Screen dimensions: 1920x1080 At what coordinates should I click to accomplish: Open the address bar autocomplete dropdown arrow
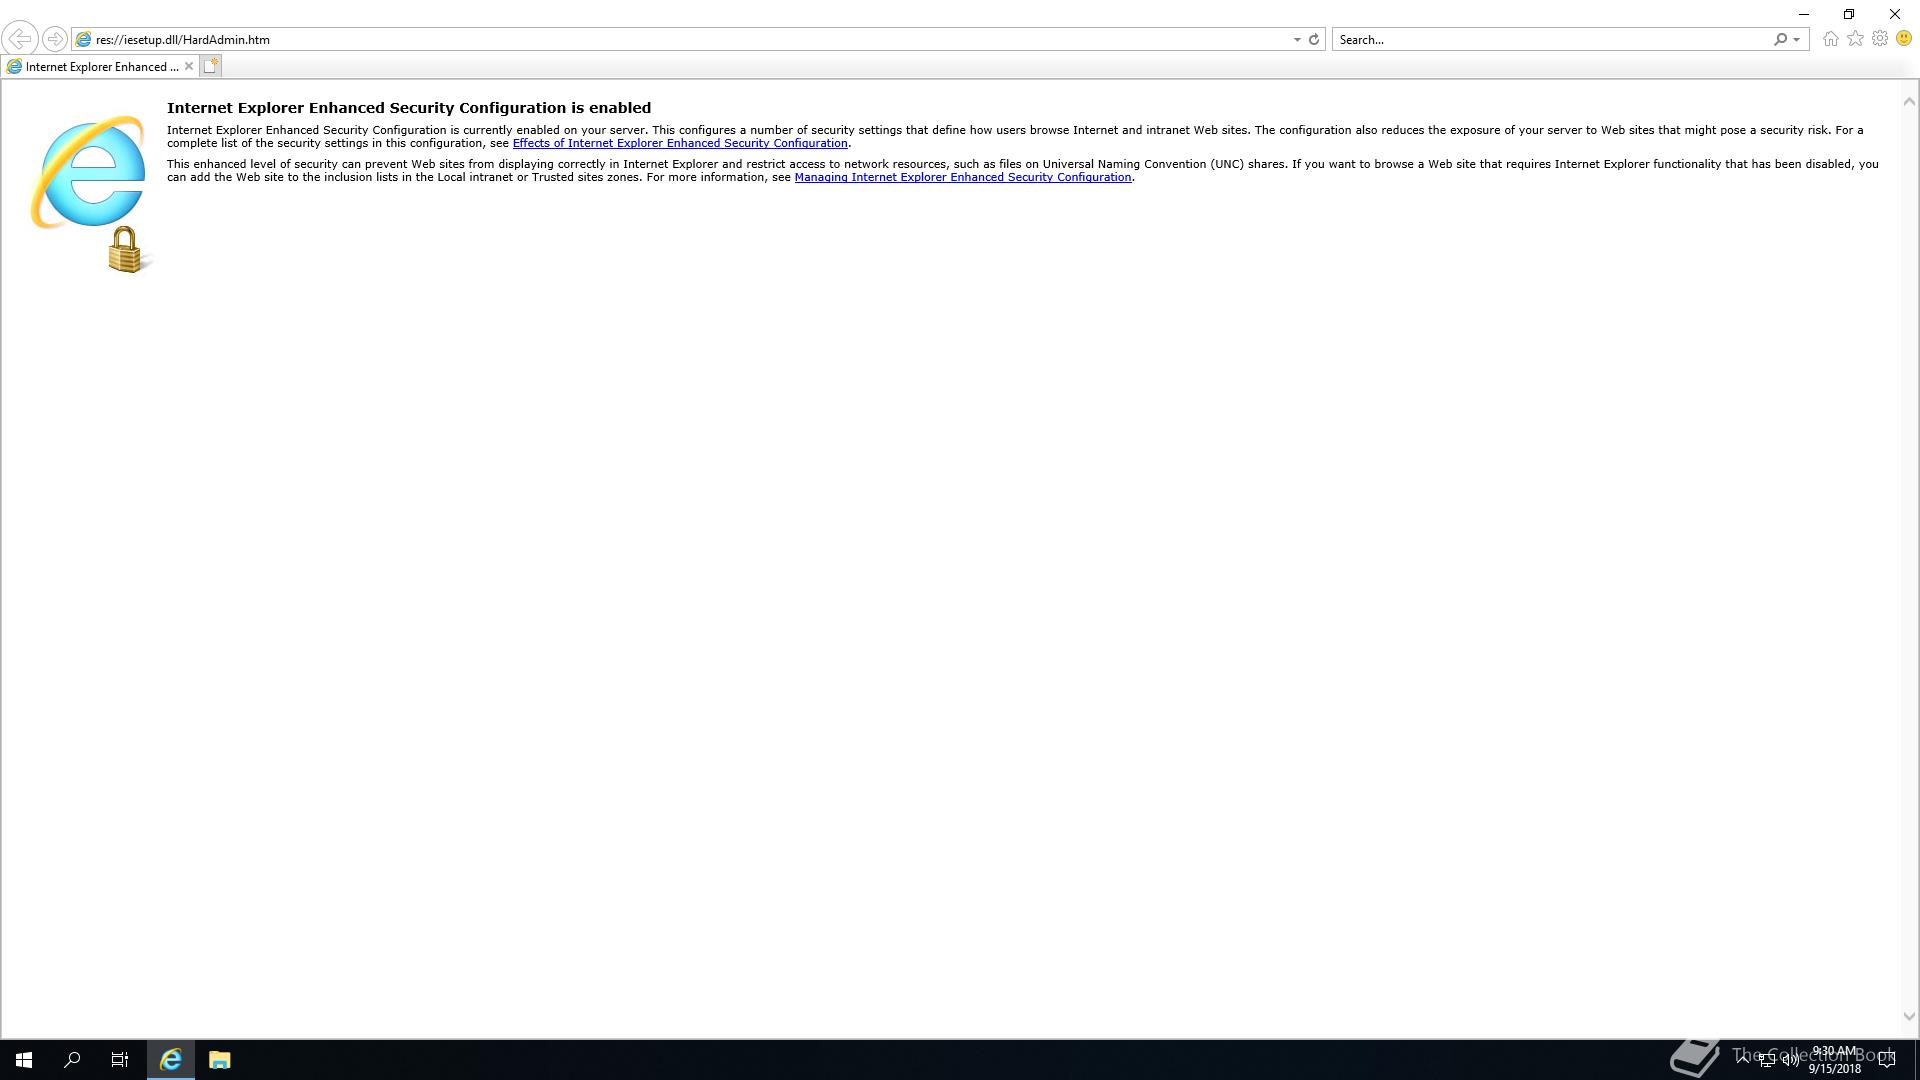click(1297, 40)
